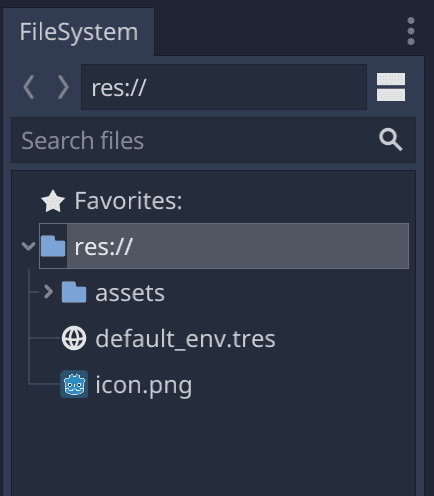
Task: Click the Favorites star icon
Action: tap(53, 201)
